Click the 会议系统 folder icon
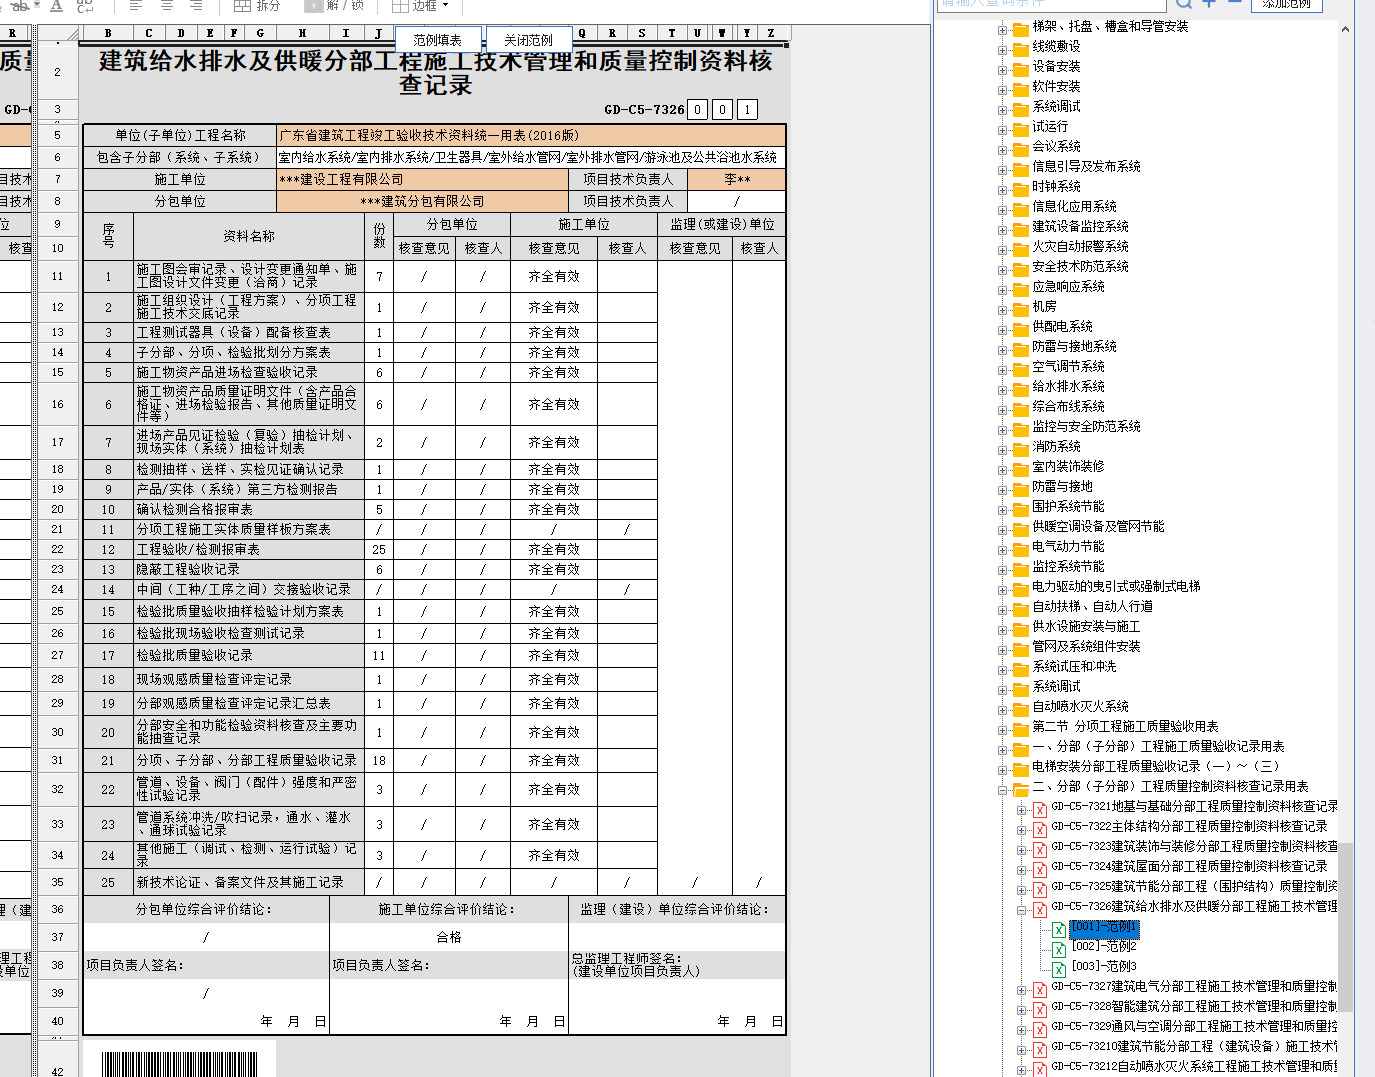 point(1020,148)
